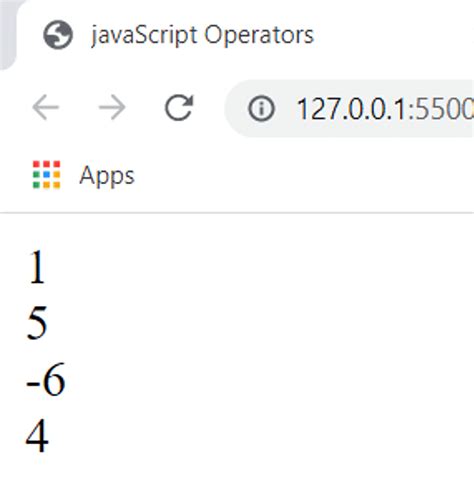Click the Apps bookmark label

click(x=107, y=176)
